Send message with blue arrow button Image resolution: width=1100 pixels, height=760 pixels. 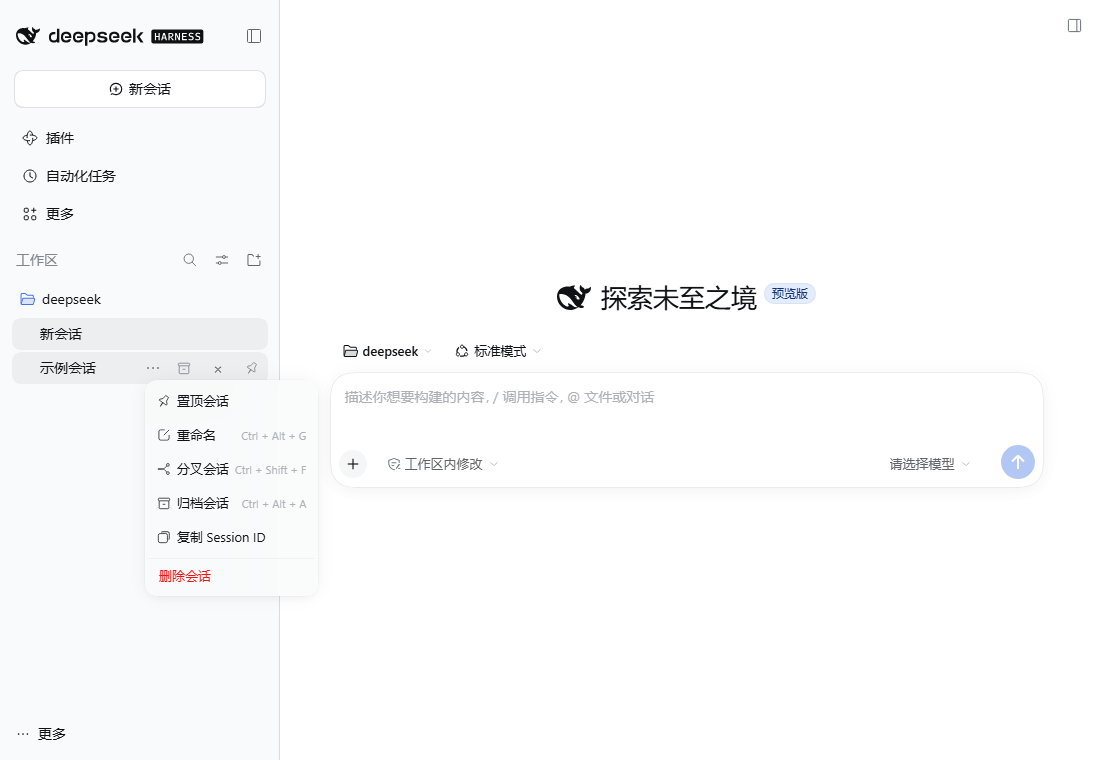1017,462
